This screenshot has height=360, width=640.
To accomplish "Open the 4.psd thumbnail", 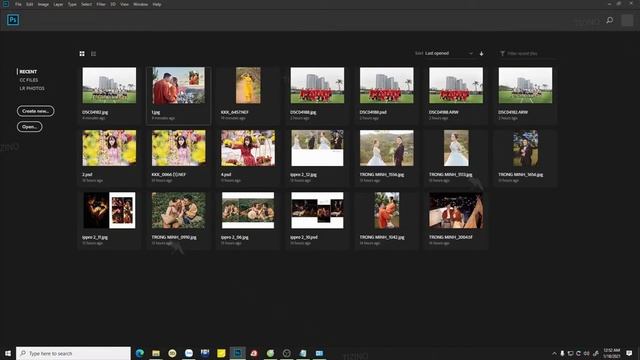I will [x=248, y=148].
